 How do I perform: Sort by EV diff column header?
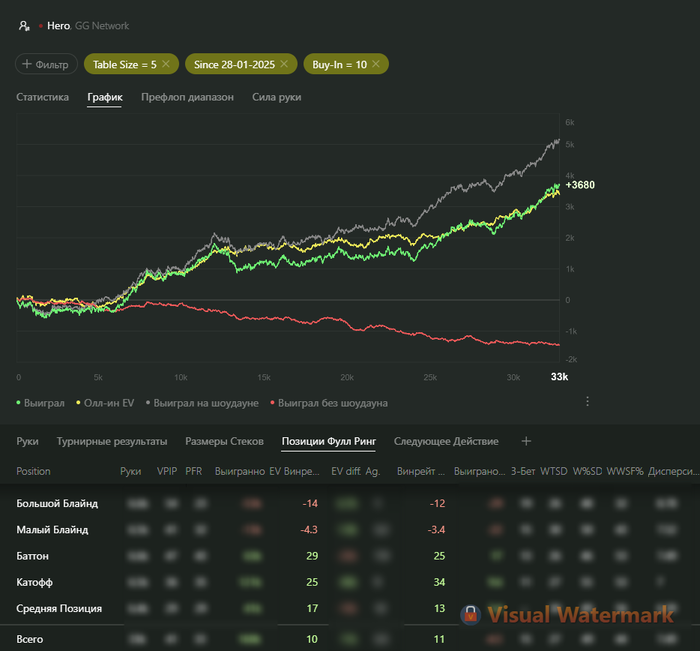click(346, 471)
